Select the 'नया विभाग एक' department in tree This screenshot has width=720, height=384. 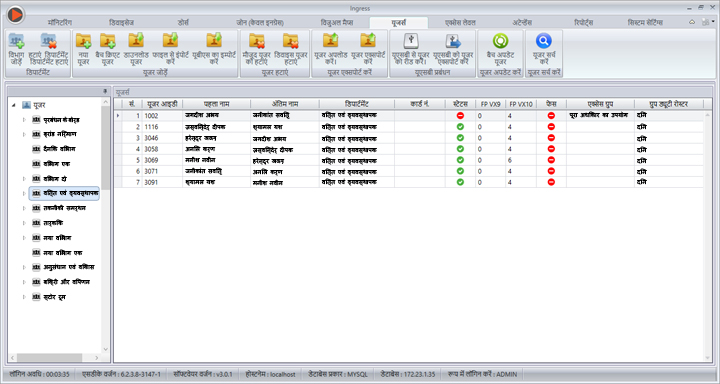(63, 253)
